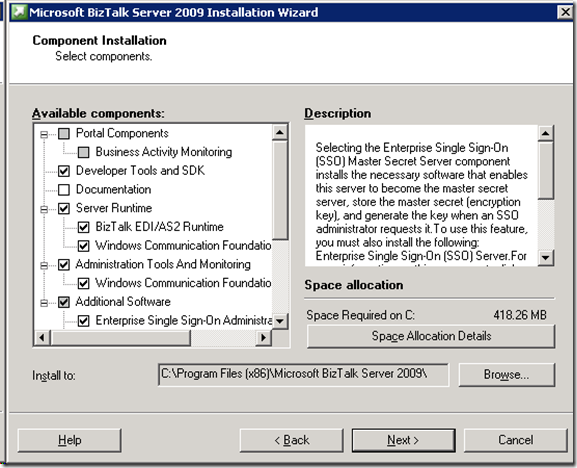Click the 418.26 MB space value

[520, 315]
